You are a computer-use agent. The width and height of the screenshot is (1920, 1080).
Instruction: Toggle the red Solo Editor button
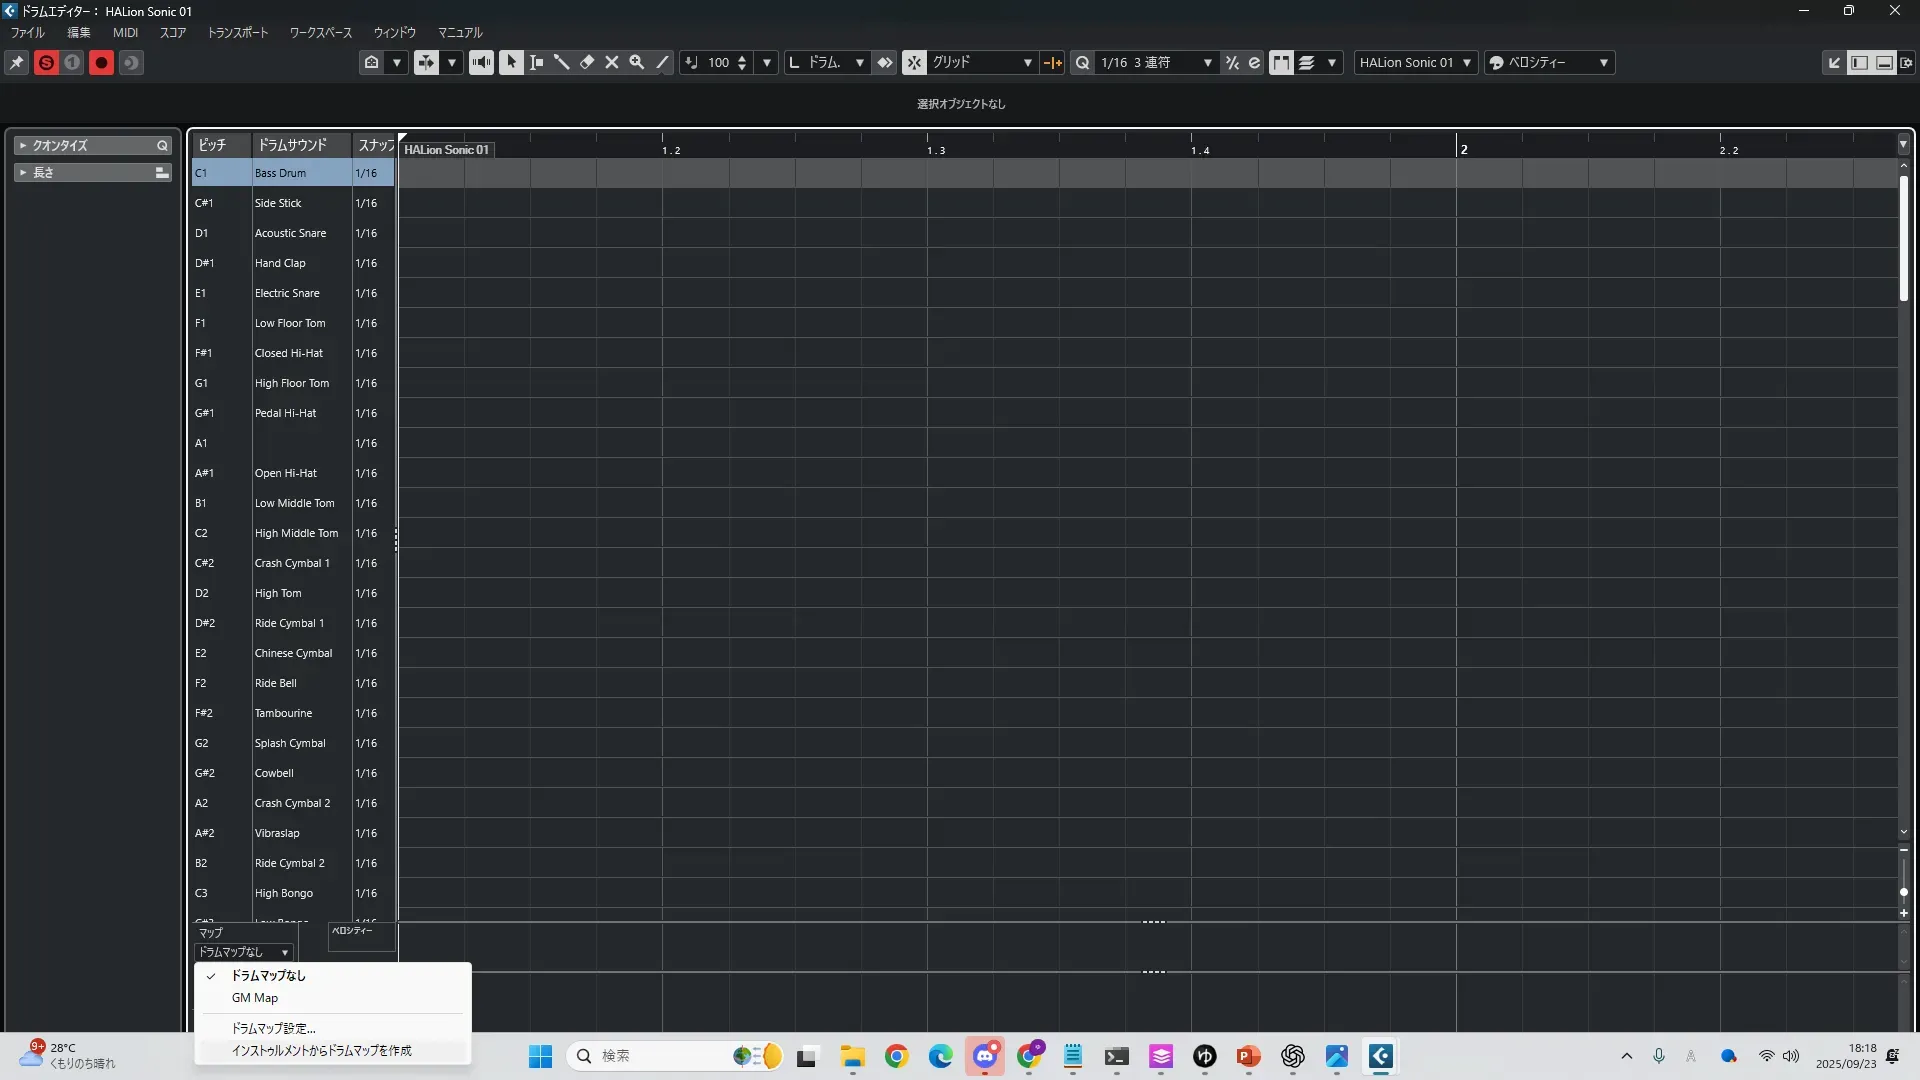coord(46,62)
